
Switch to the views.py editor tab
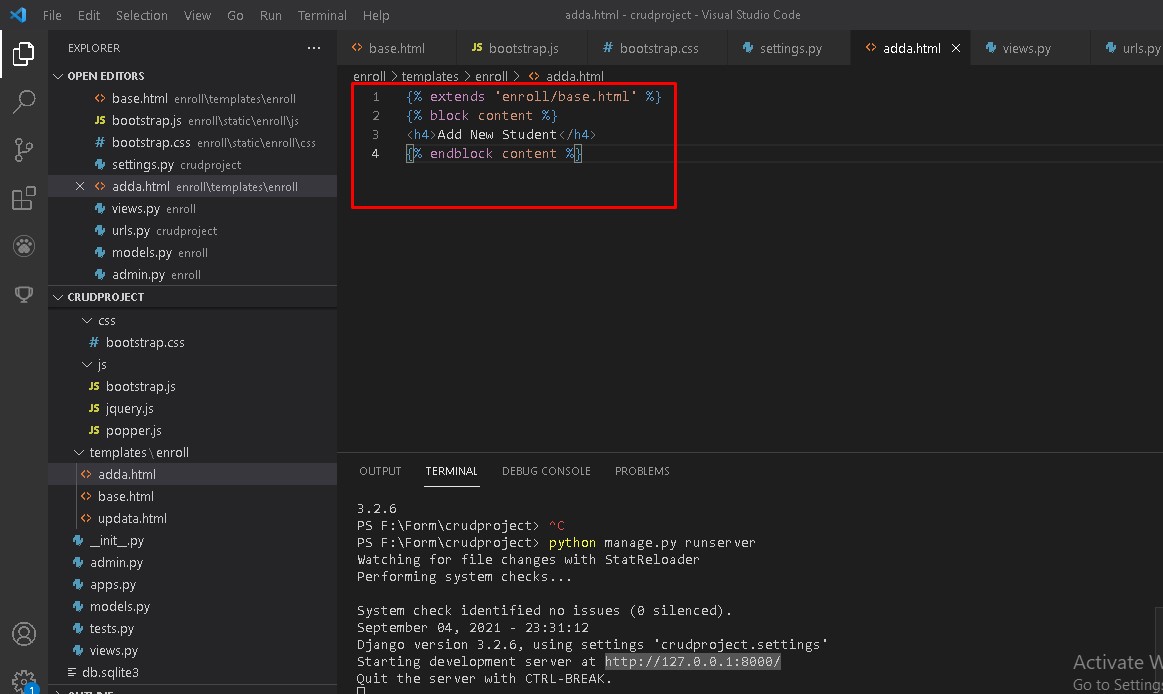pyautogui.click(x=1027, y=48)
